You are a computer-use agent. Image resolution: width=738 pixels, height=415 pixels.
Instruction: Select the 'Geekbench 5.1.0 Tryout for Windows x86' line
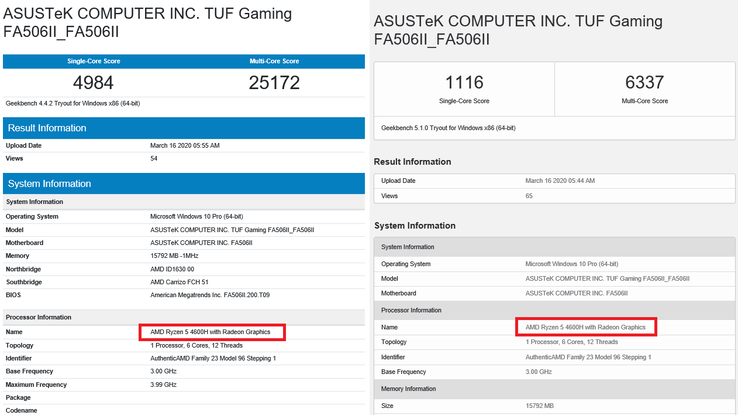pos(448,128)
